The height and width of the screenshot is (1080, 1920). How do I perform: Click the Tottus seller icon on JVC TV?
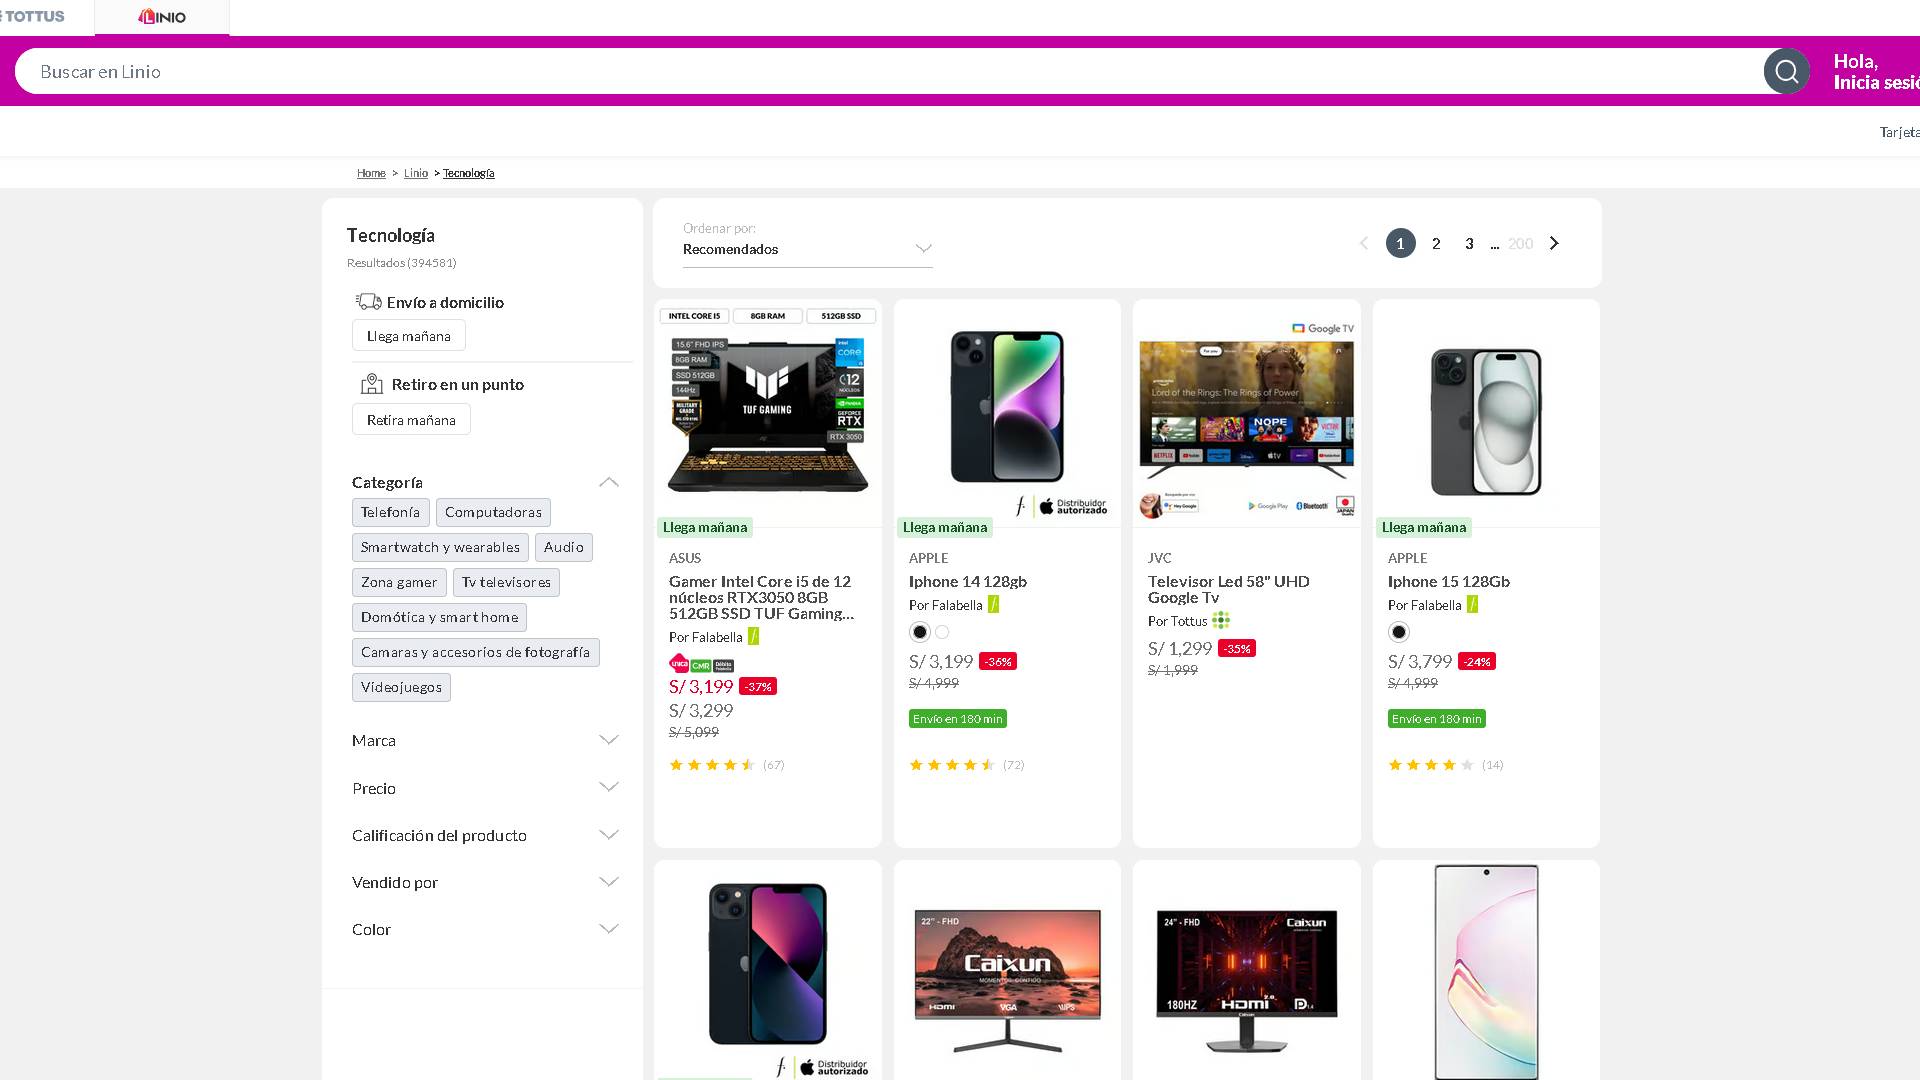pos(1221,620)
